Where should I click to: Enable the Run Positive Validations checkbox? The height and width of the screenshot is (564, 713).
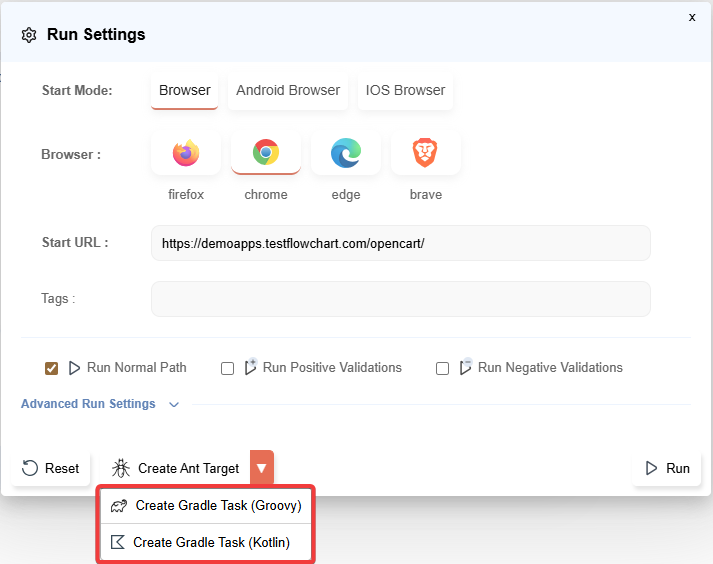(x=227, y=368)
